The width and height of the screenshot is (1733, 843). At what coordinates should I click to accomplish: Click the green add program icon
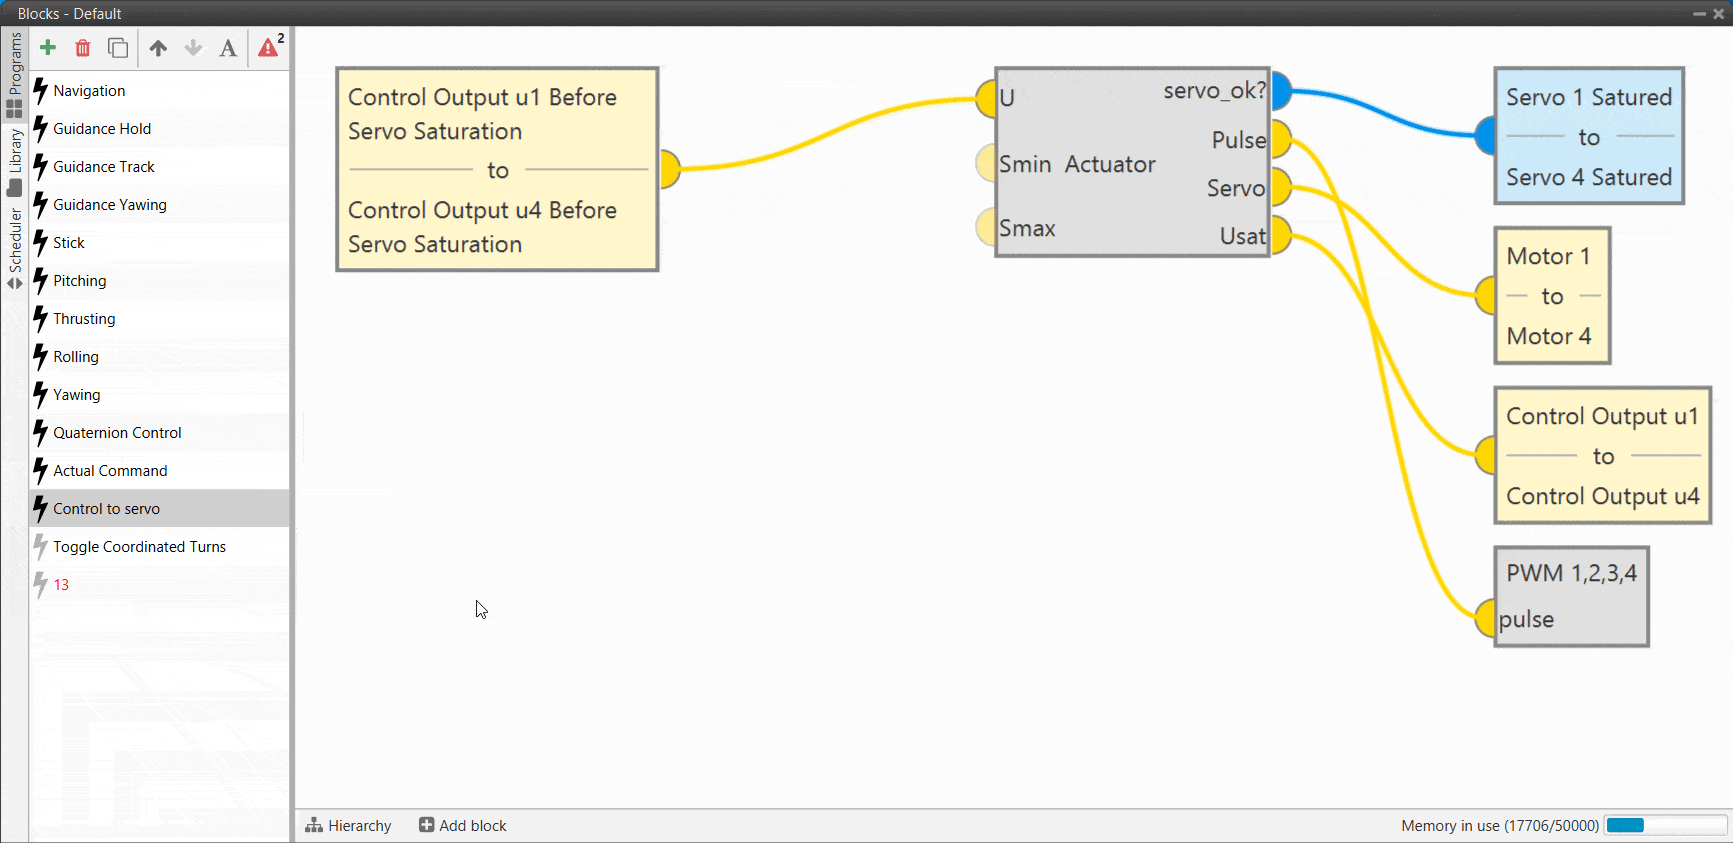tap(47, 48)
